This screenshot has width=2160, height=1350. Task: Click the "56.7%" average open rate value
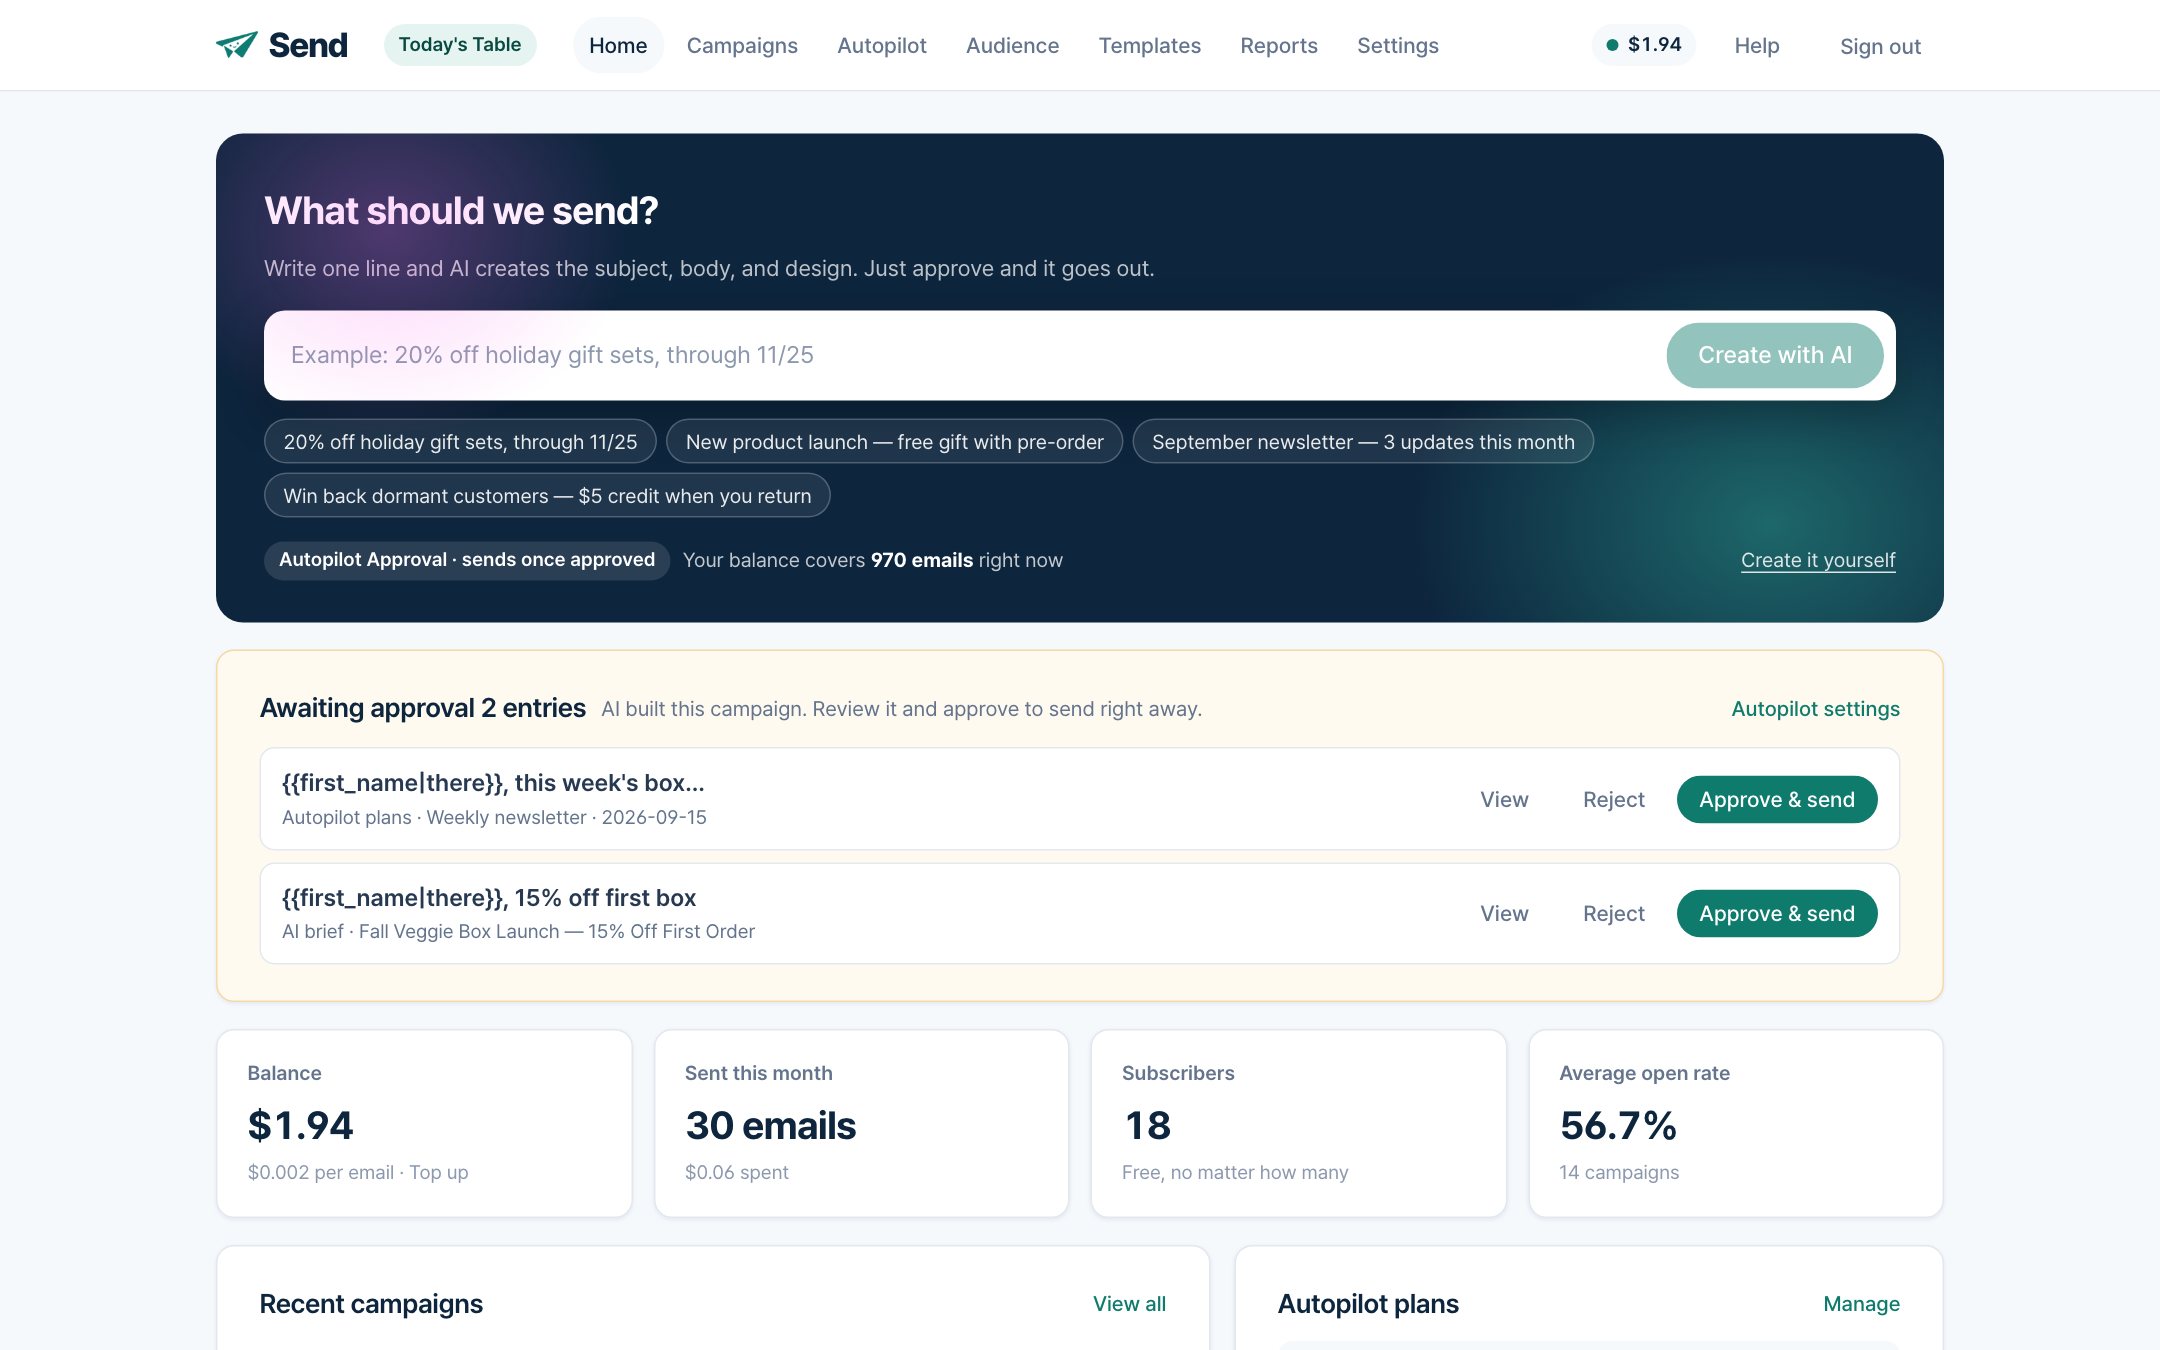point(1618,1126)
